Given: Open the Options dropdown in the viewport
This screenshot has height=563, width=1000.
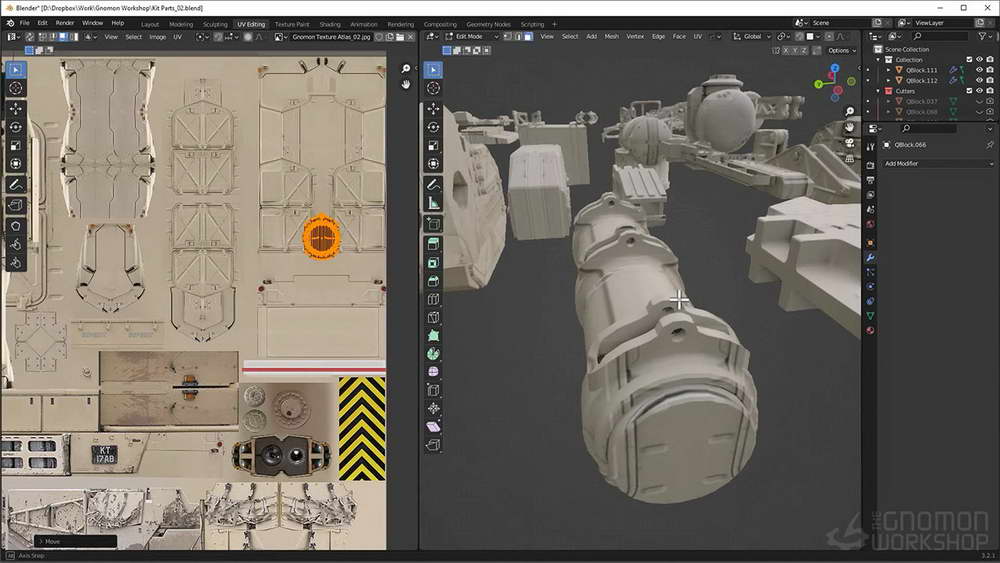Looking at the screenshot, I should click(x=842, y=50).
